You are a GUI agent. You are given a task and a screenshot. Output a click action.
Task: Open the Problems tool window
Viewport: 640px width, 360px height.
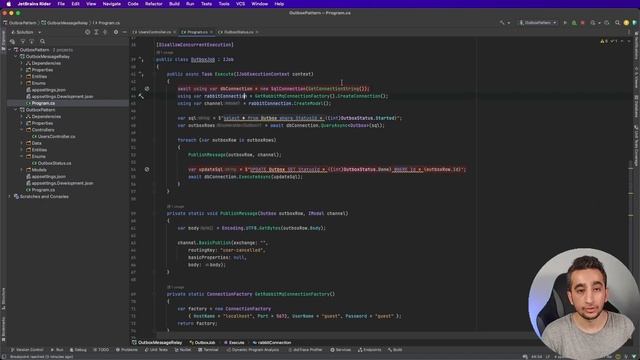pos(127,350)
